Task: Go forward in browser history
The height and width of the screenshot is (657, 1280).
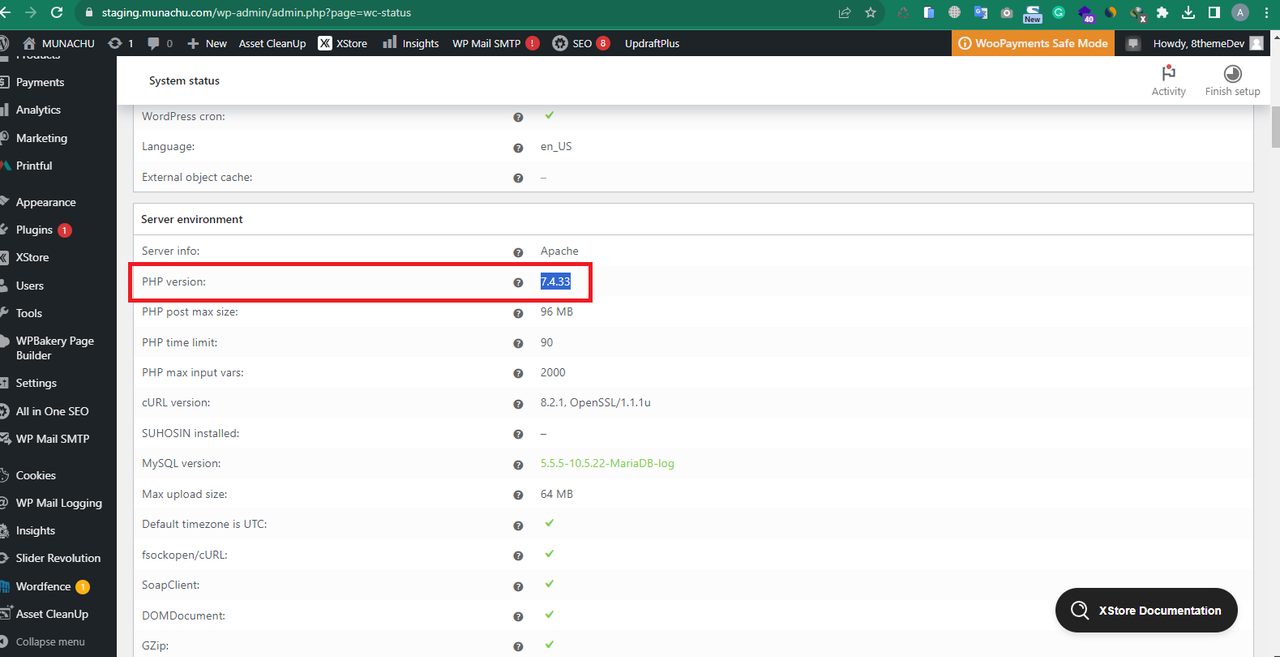Action: coord(29,13)
